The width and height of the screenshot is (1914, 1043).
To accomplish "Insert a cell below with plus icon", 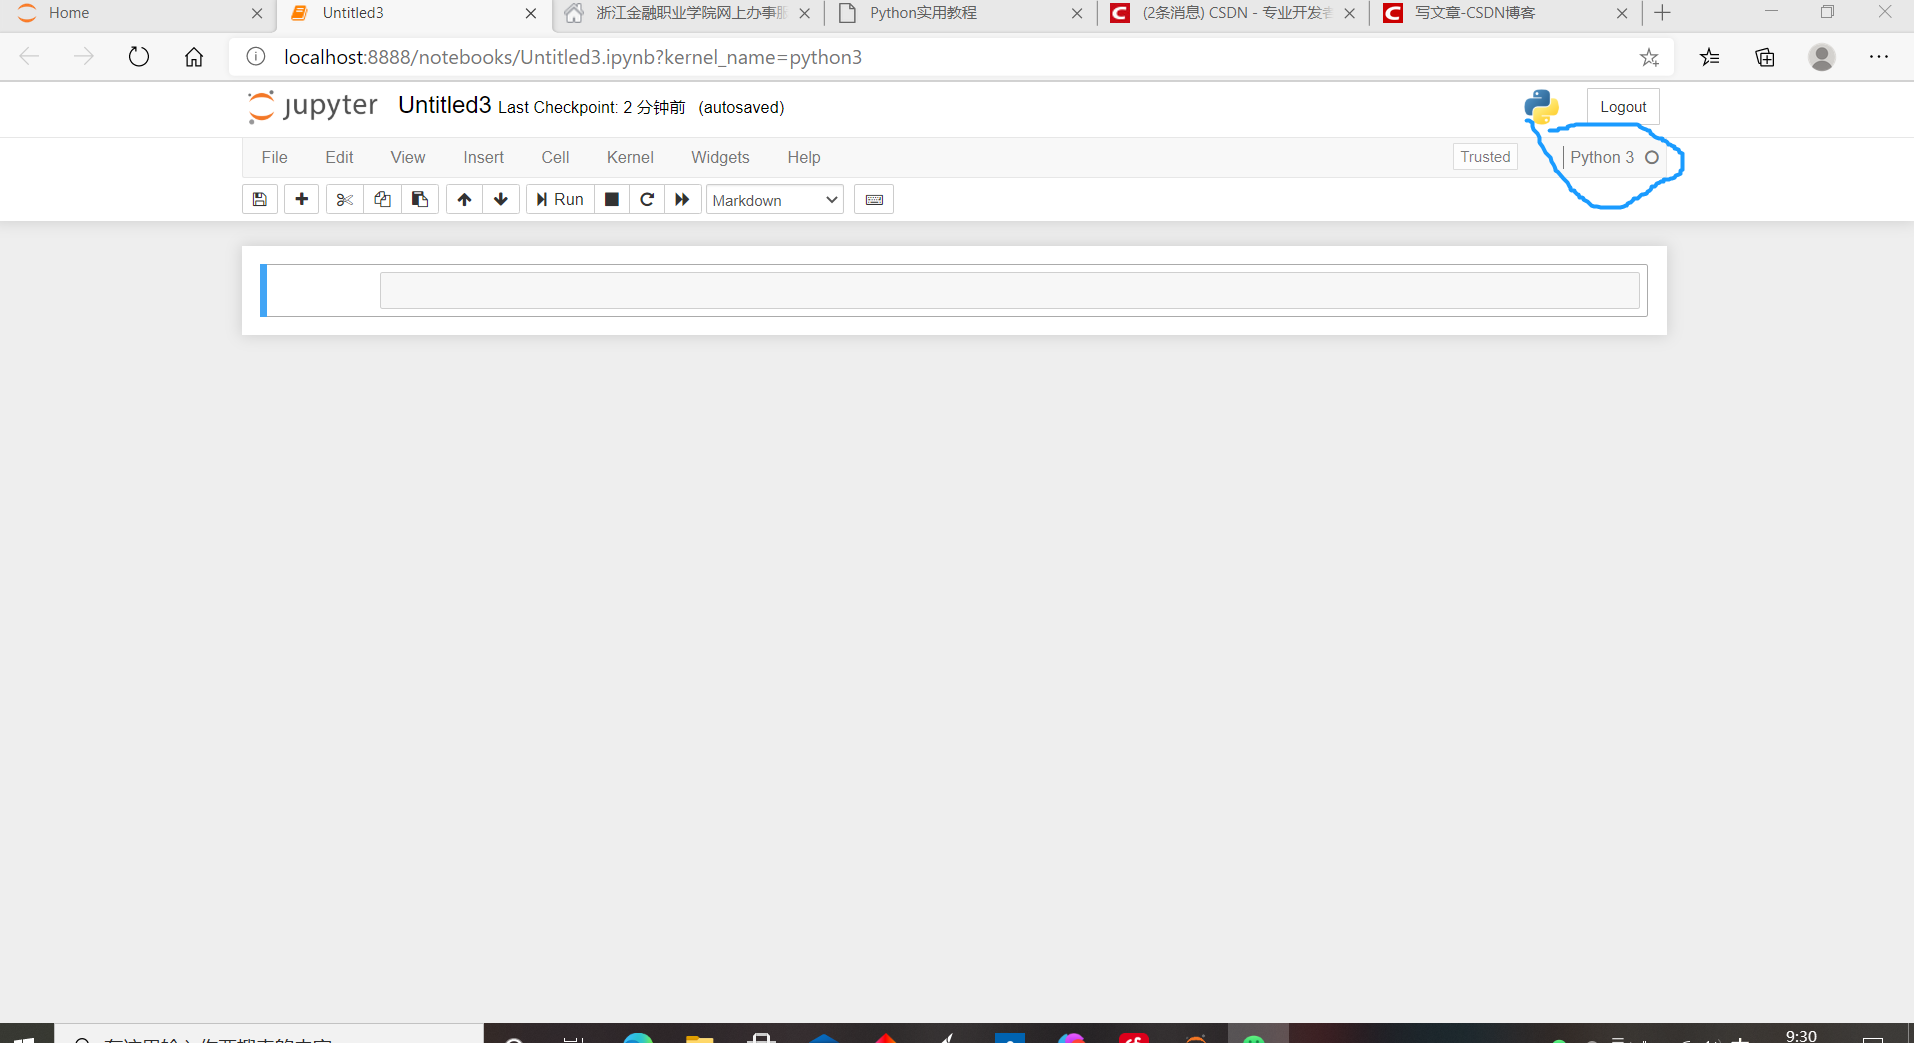I will [301, 199].
